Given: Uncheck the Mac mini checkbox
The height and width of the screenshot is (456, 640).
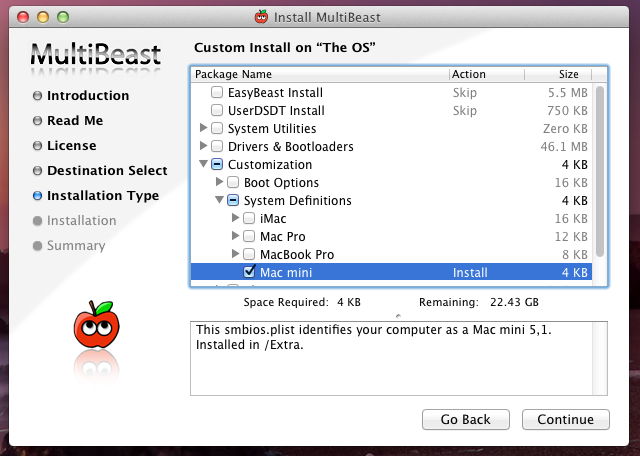Looking at the screenshot, I should pos(249,271).
